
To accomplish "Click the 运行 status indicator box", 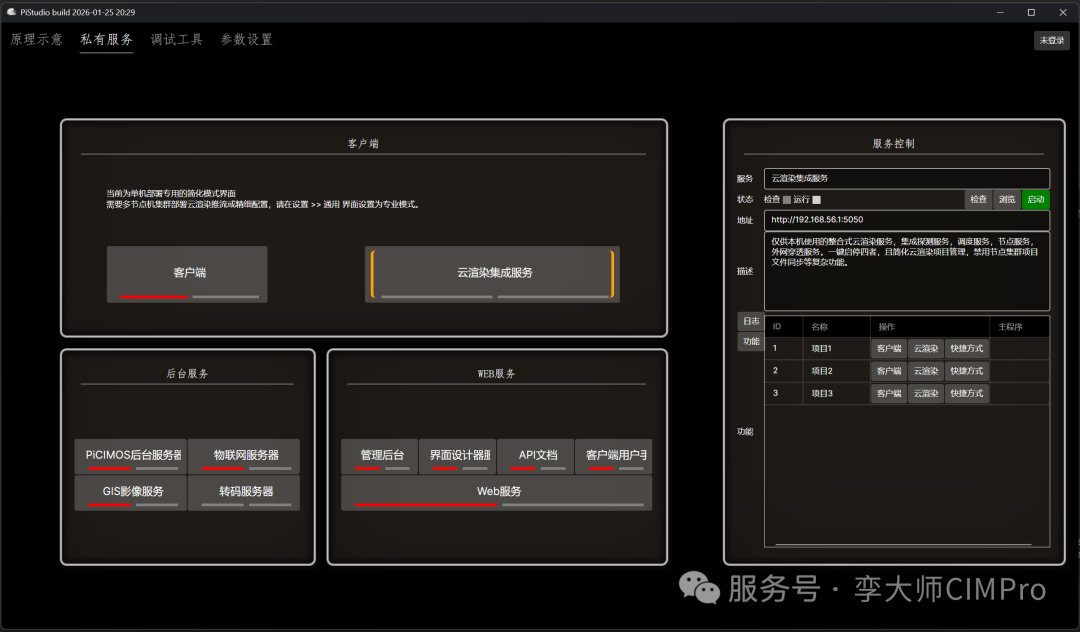I will point(816,200).
